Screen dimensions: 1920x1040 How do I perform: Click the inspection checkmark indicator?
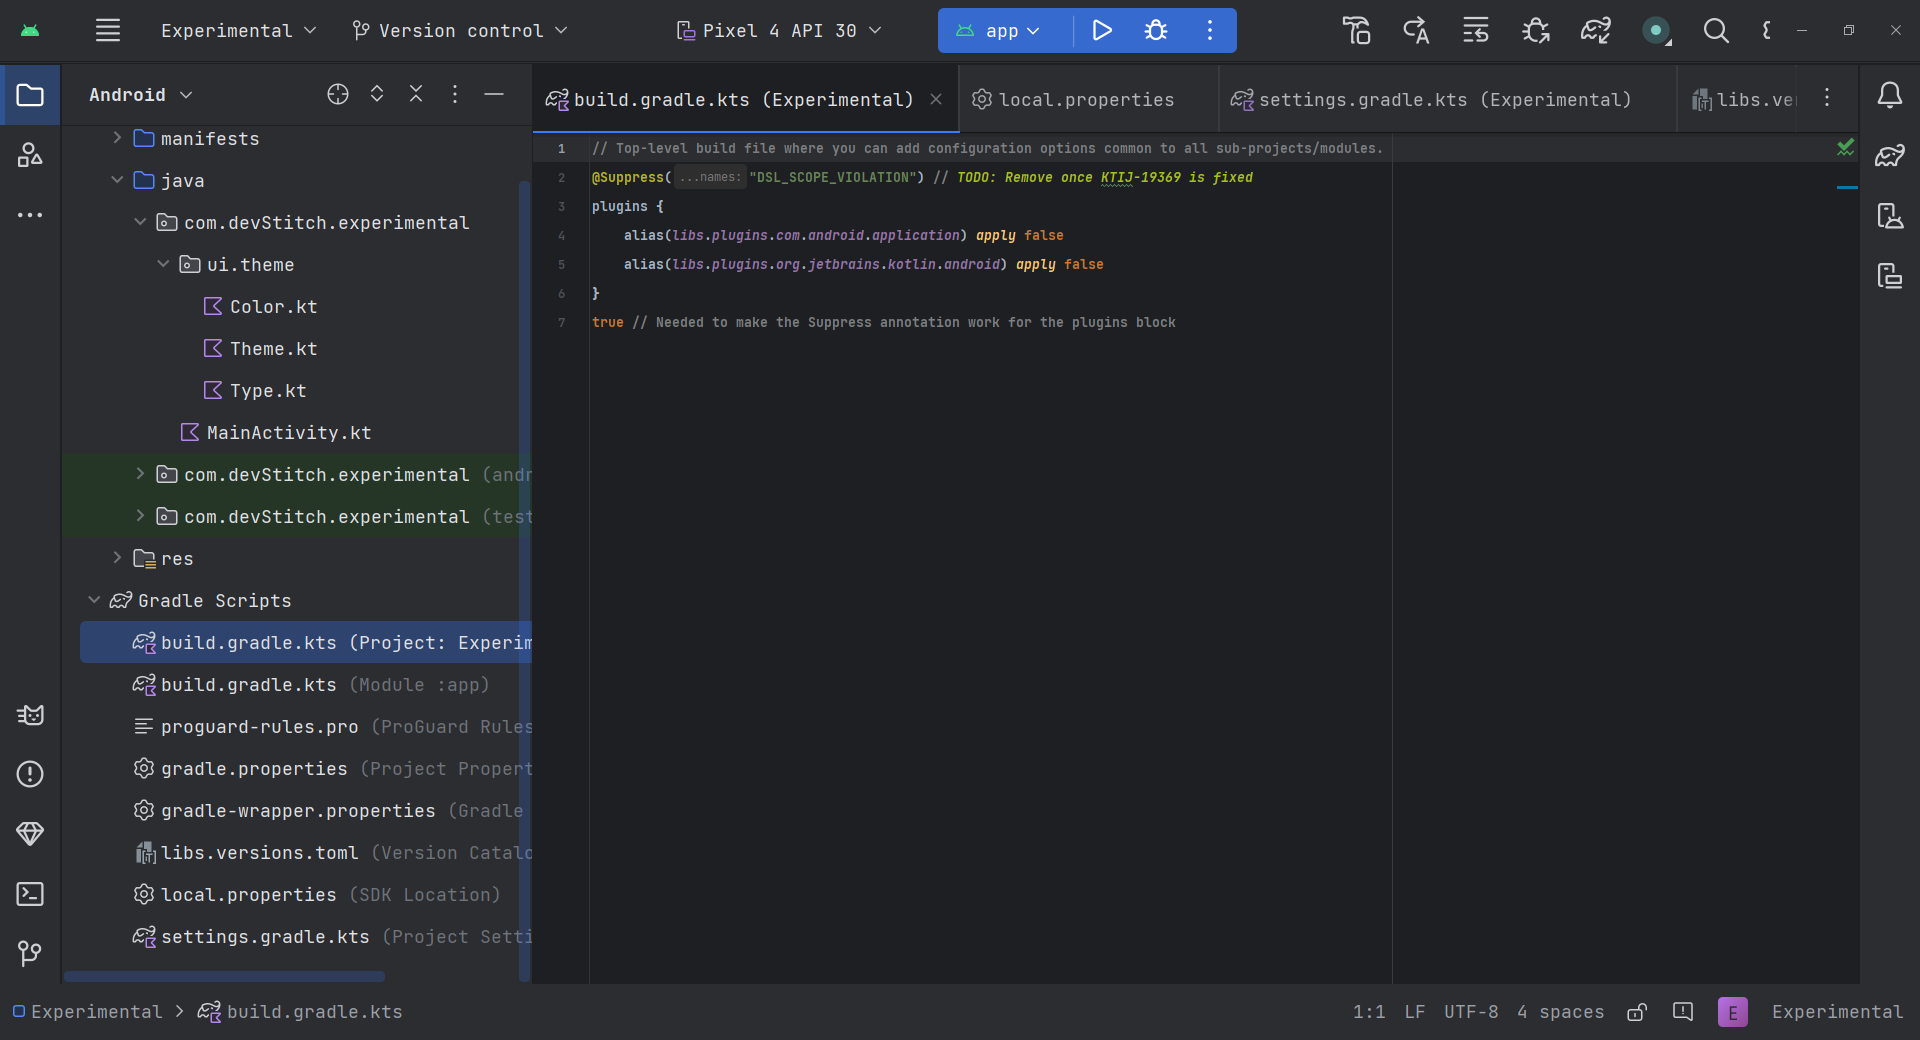coord(1846,148)
